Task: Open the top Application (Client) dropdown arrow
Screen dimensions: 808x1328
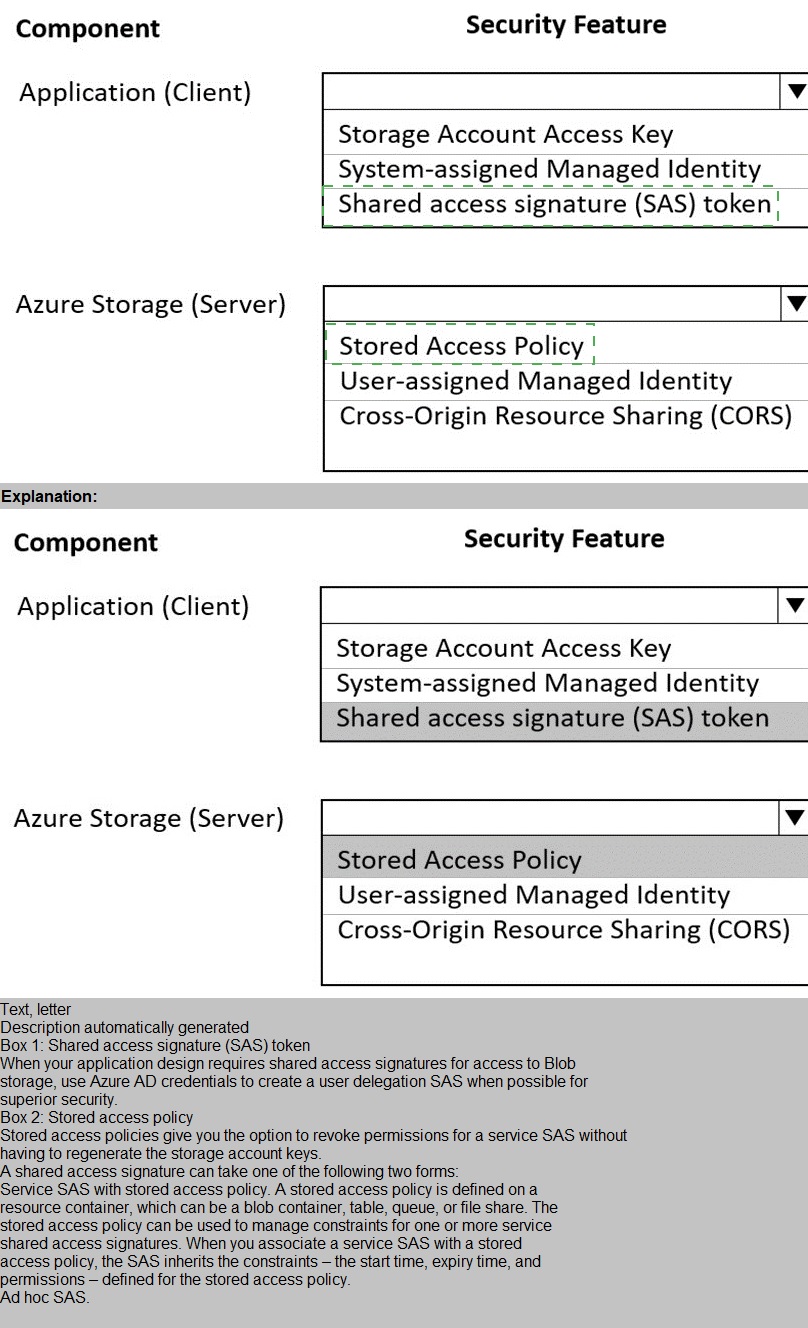Action: pyautogui.click(x=795, y=91)
